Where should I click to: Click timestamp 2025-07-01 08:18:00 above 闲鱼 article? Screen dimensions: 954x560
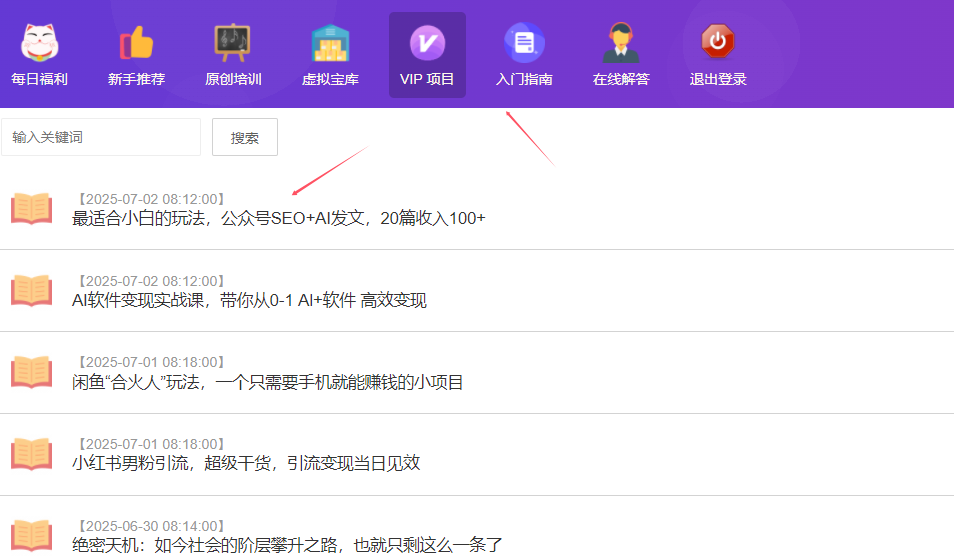pos(151,362)
